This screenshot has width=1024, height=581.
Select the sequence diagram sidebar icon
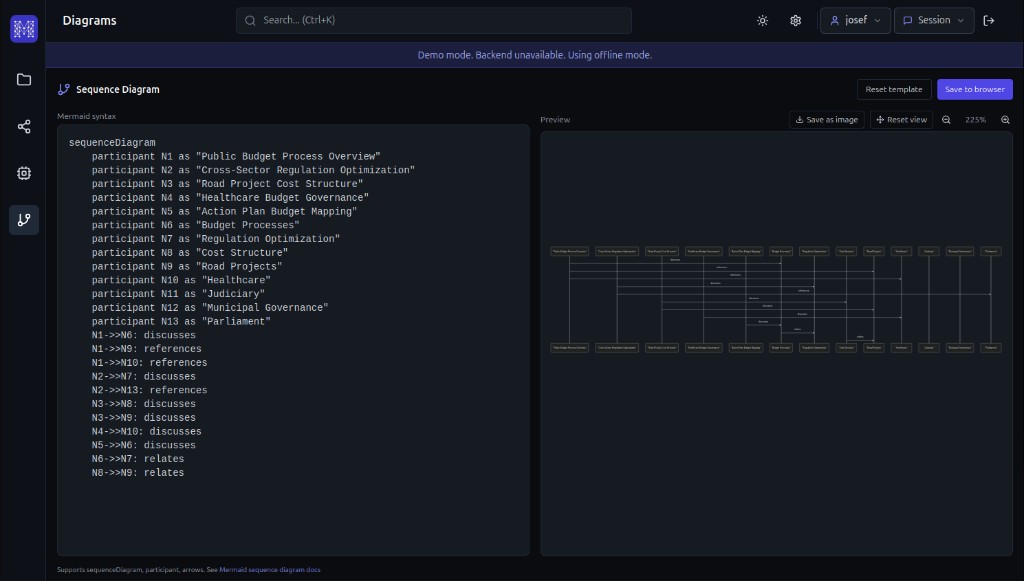[22, 220]
